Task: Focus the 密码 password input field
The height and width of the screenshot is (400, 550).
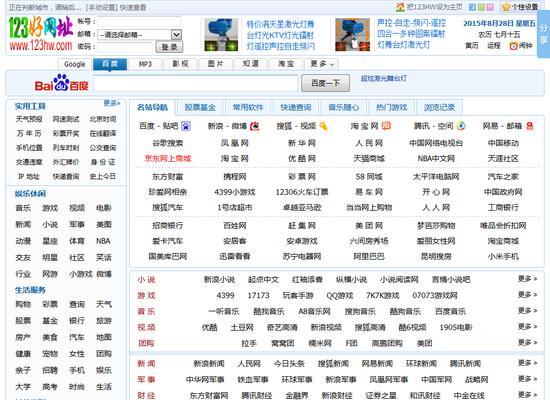Action: point(126,47)
